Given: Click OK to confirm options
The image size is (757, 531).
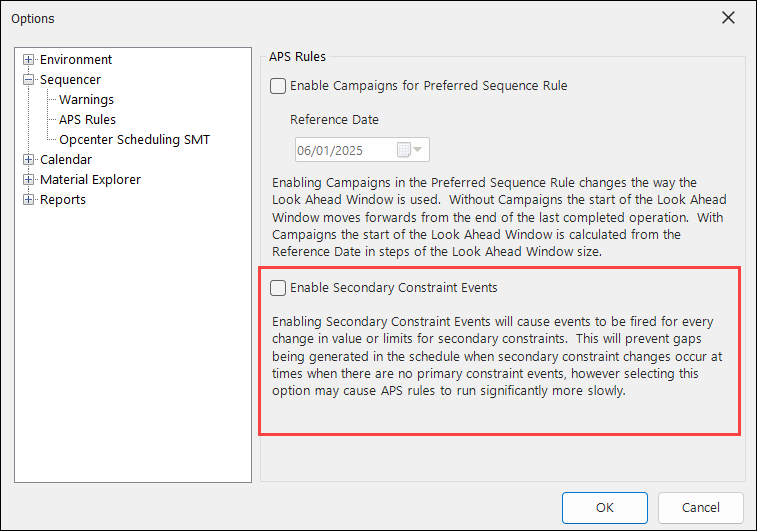Looking at the screenshot, I should [x=604, y=507].
